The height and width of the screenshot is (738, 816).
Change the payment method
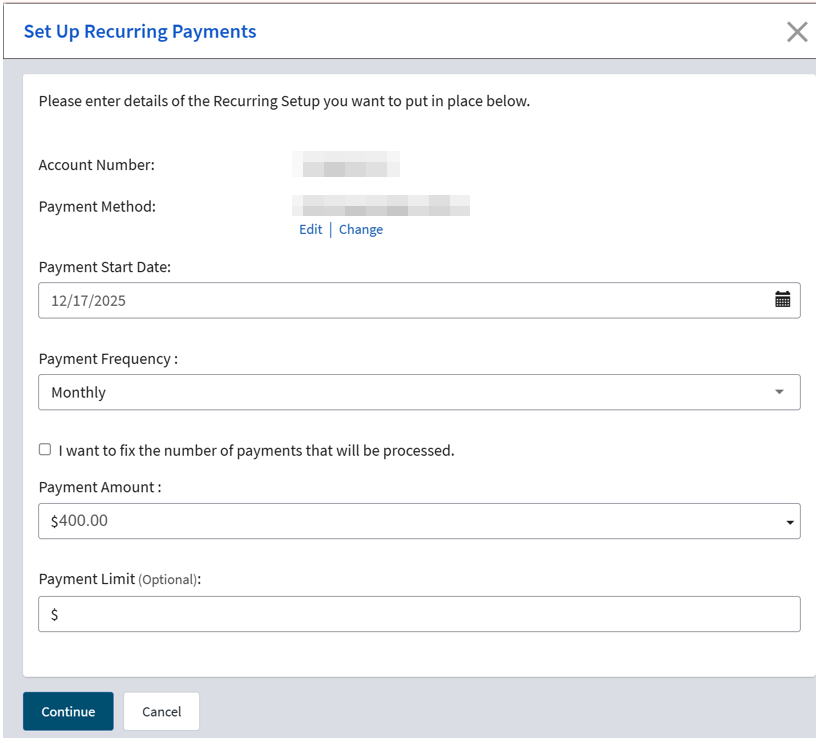point(361,229)
